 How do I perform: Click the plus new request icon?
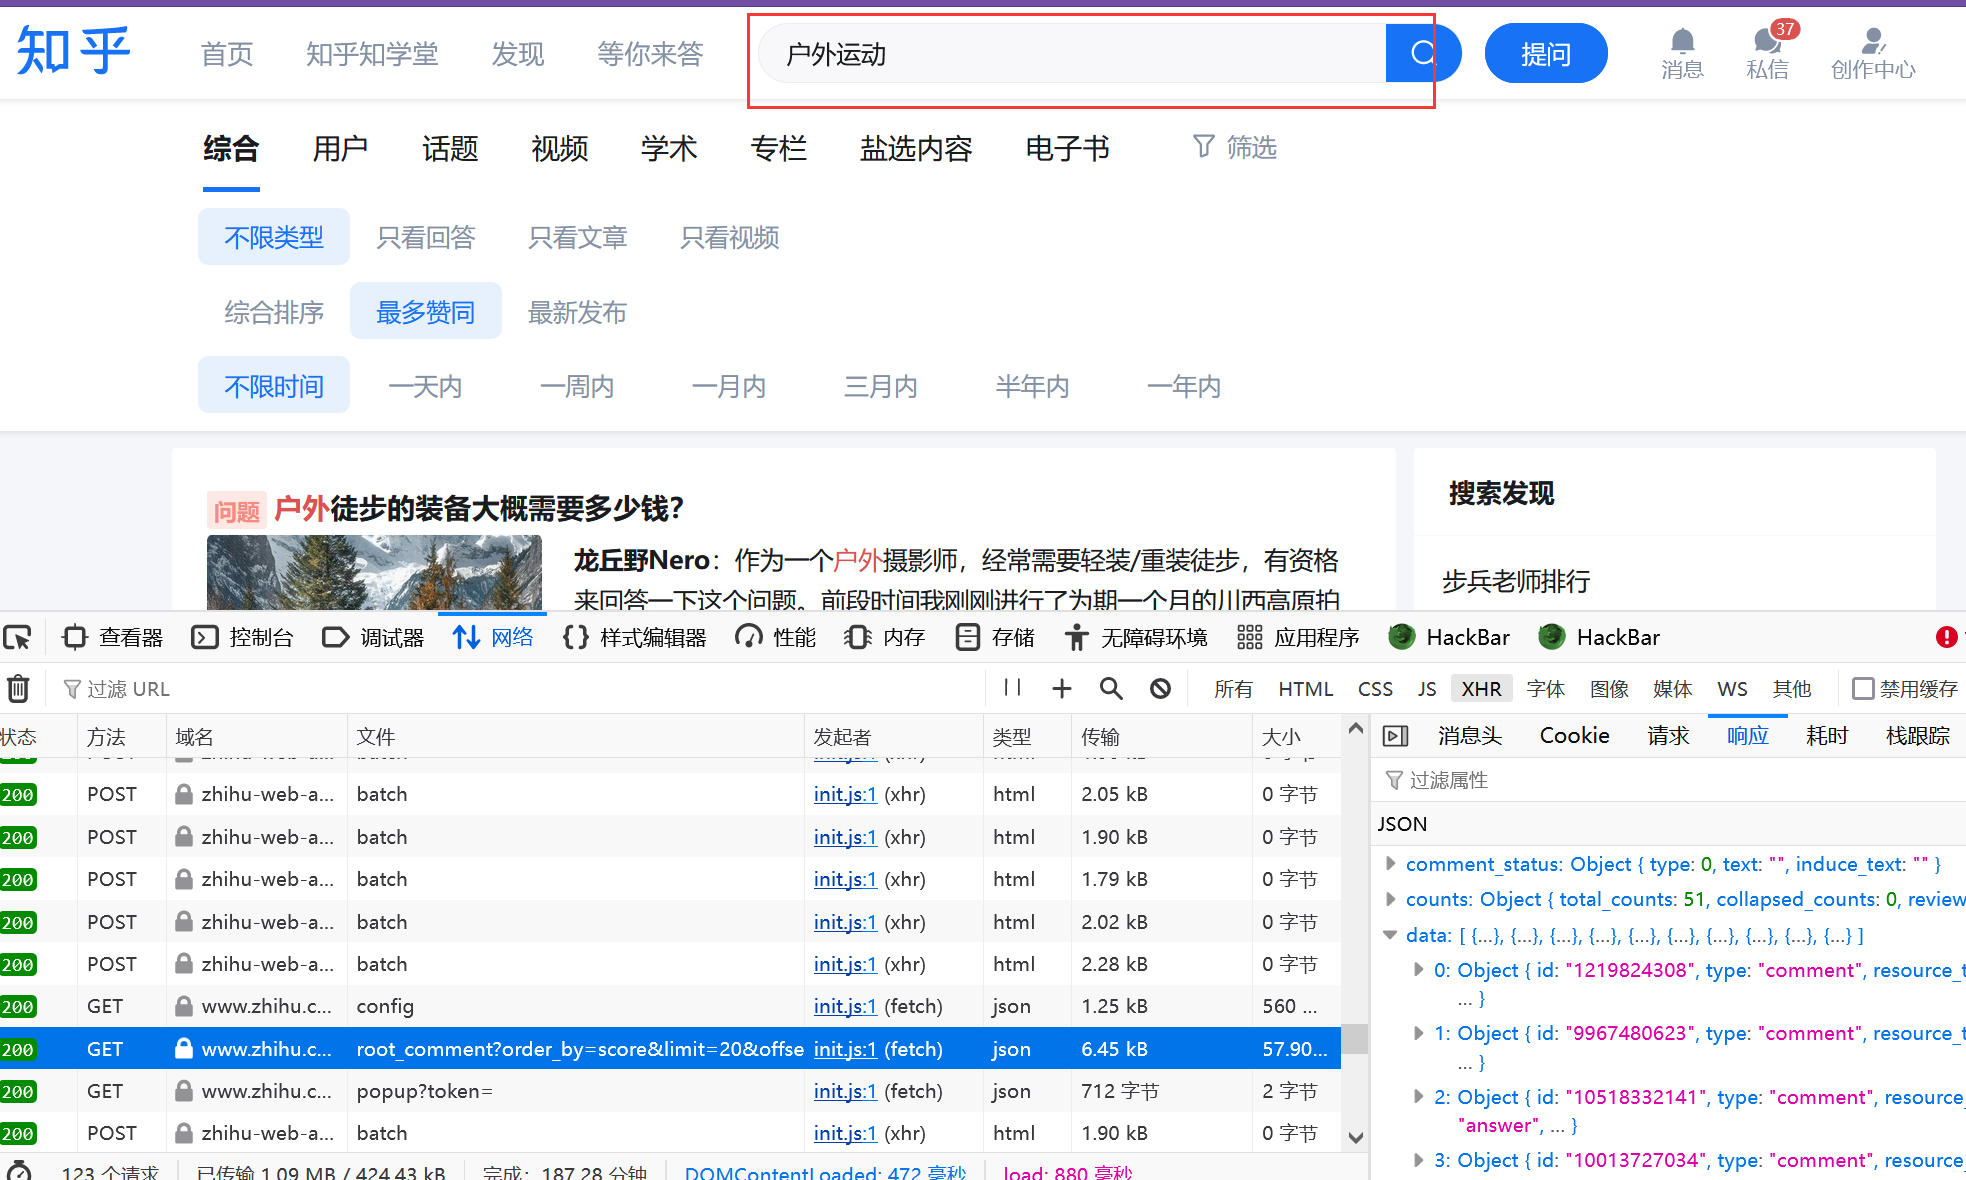(x=1062, y=688)
